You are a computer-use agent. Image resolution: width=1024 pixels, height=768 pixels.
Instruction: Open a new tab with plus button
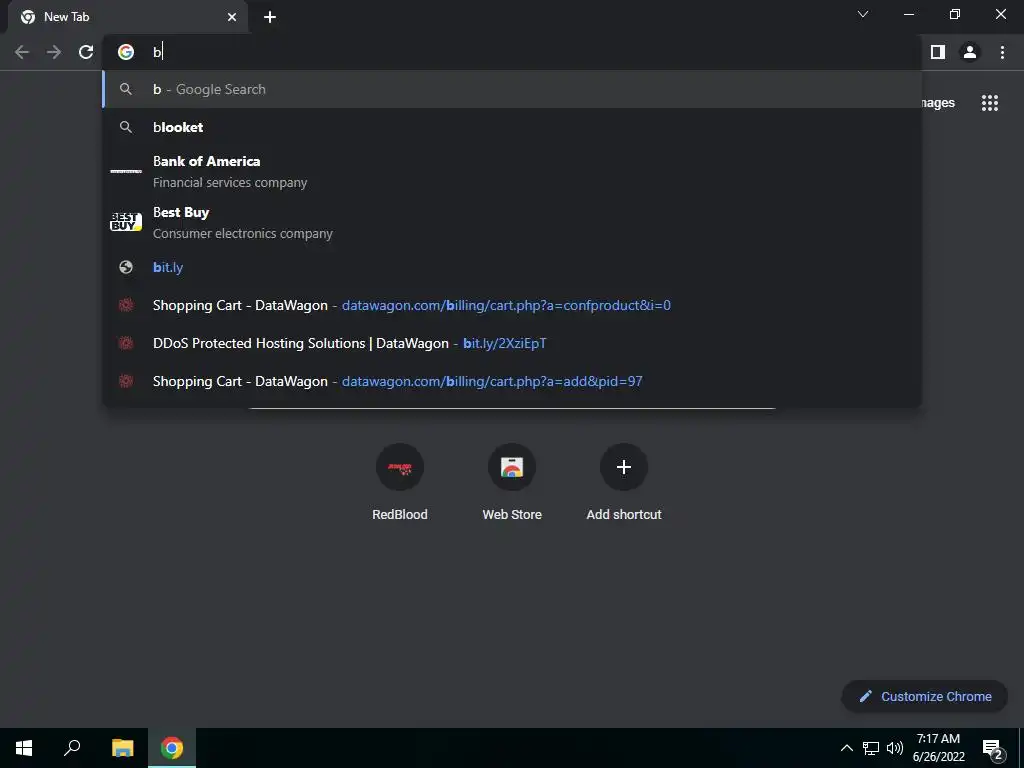[x=270, y=17]
